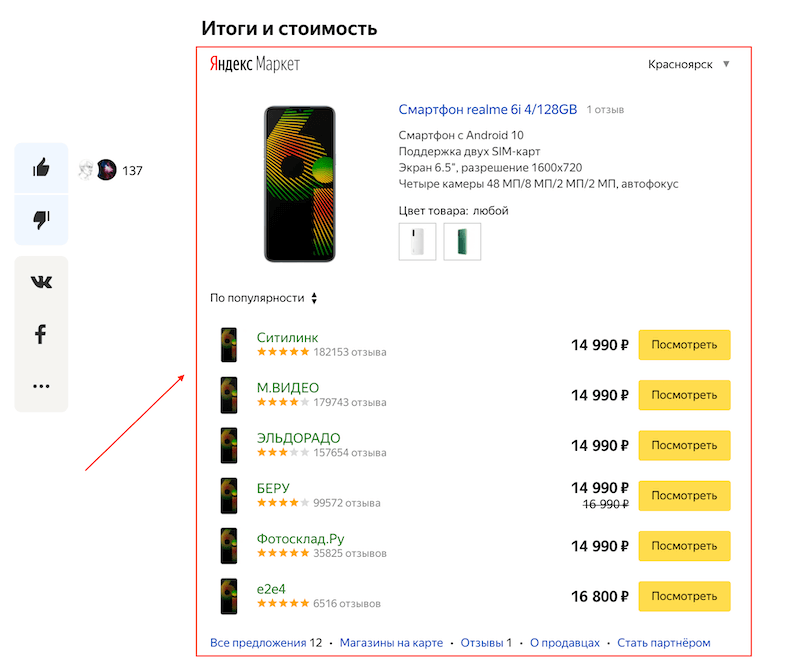Open the 'Смартфон realme 6i 4/128GB' link
The height and width of the screenshot is (662, 800).
click(x=487, y=110)
